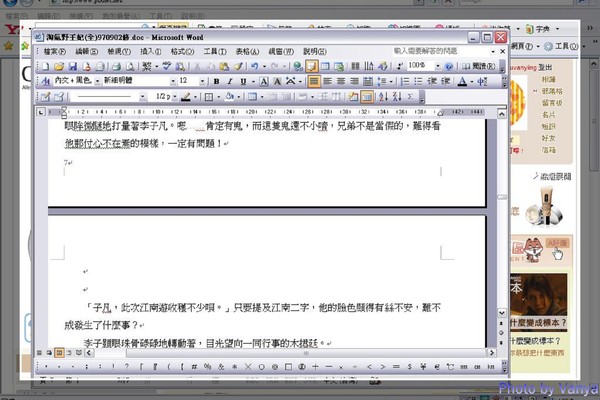The image size is (600, 400).
Task: Insert the # symbol from symbol bar
Action: pyautogui.click(x=194, y=367)
